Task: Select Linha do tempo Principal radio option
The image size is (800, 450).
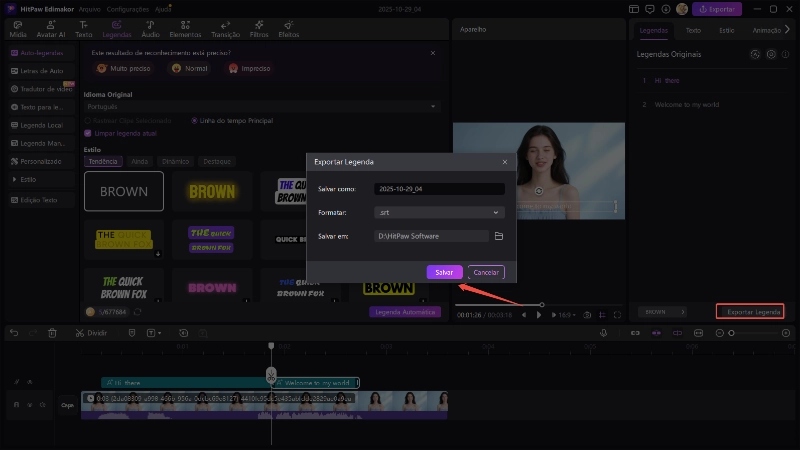Action: pos(194,120)
